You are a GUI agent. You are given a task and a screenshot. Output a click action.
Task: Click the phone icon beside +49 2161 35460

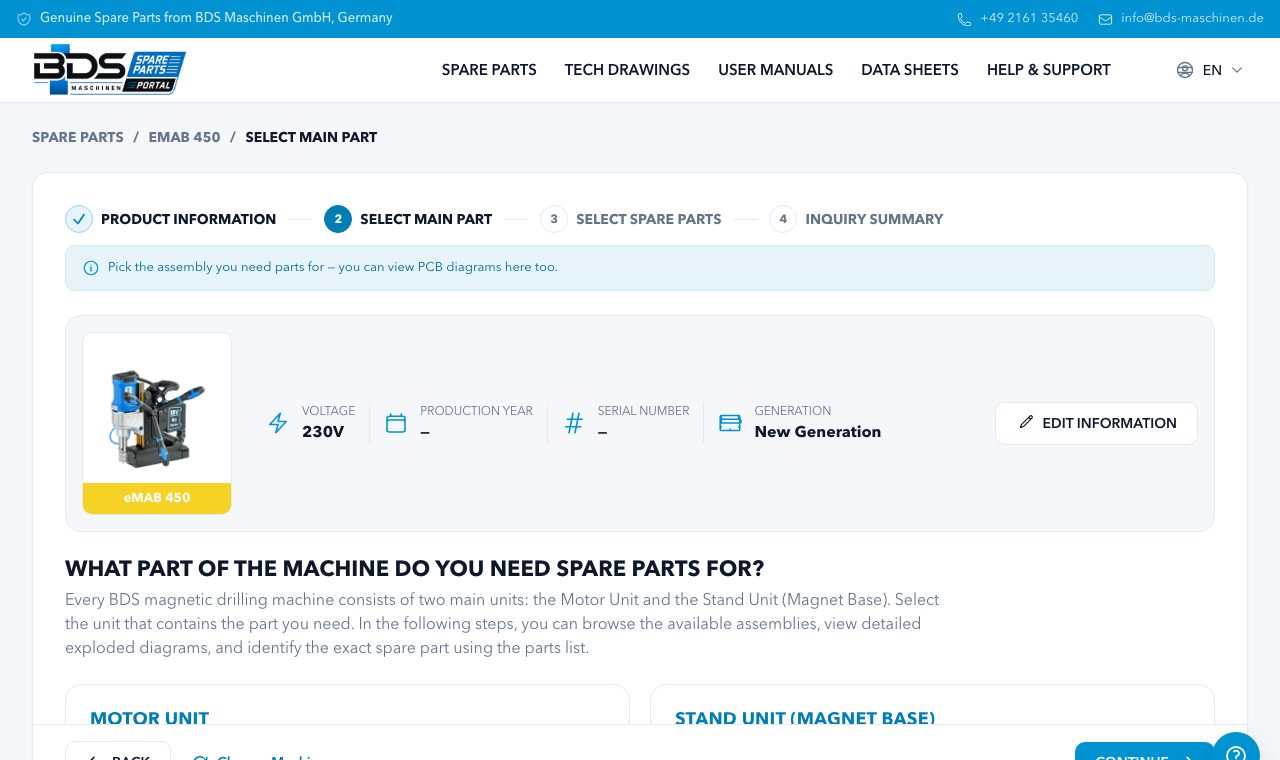click(x=964, y=19)
